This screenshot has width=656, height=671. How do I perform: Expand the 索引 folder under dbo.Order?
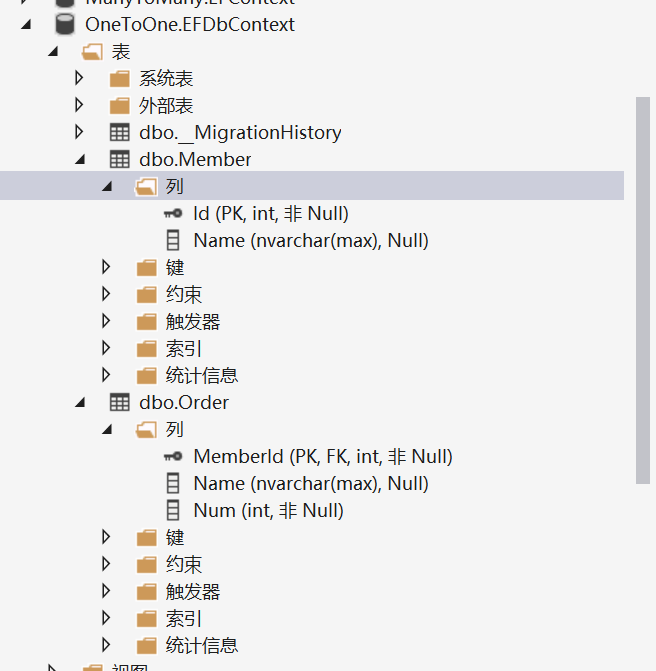point(107,618)
